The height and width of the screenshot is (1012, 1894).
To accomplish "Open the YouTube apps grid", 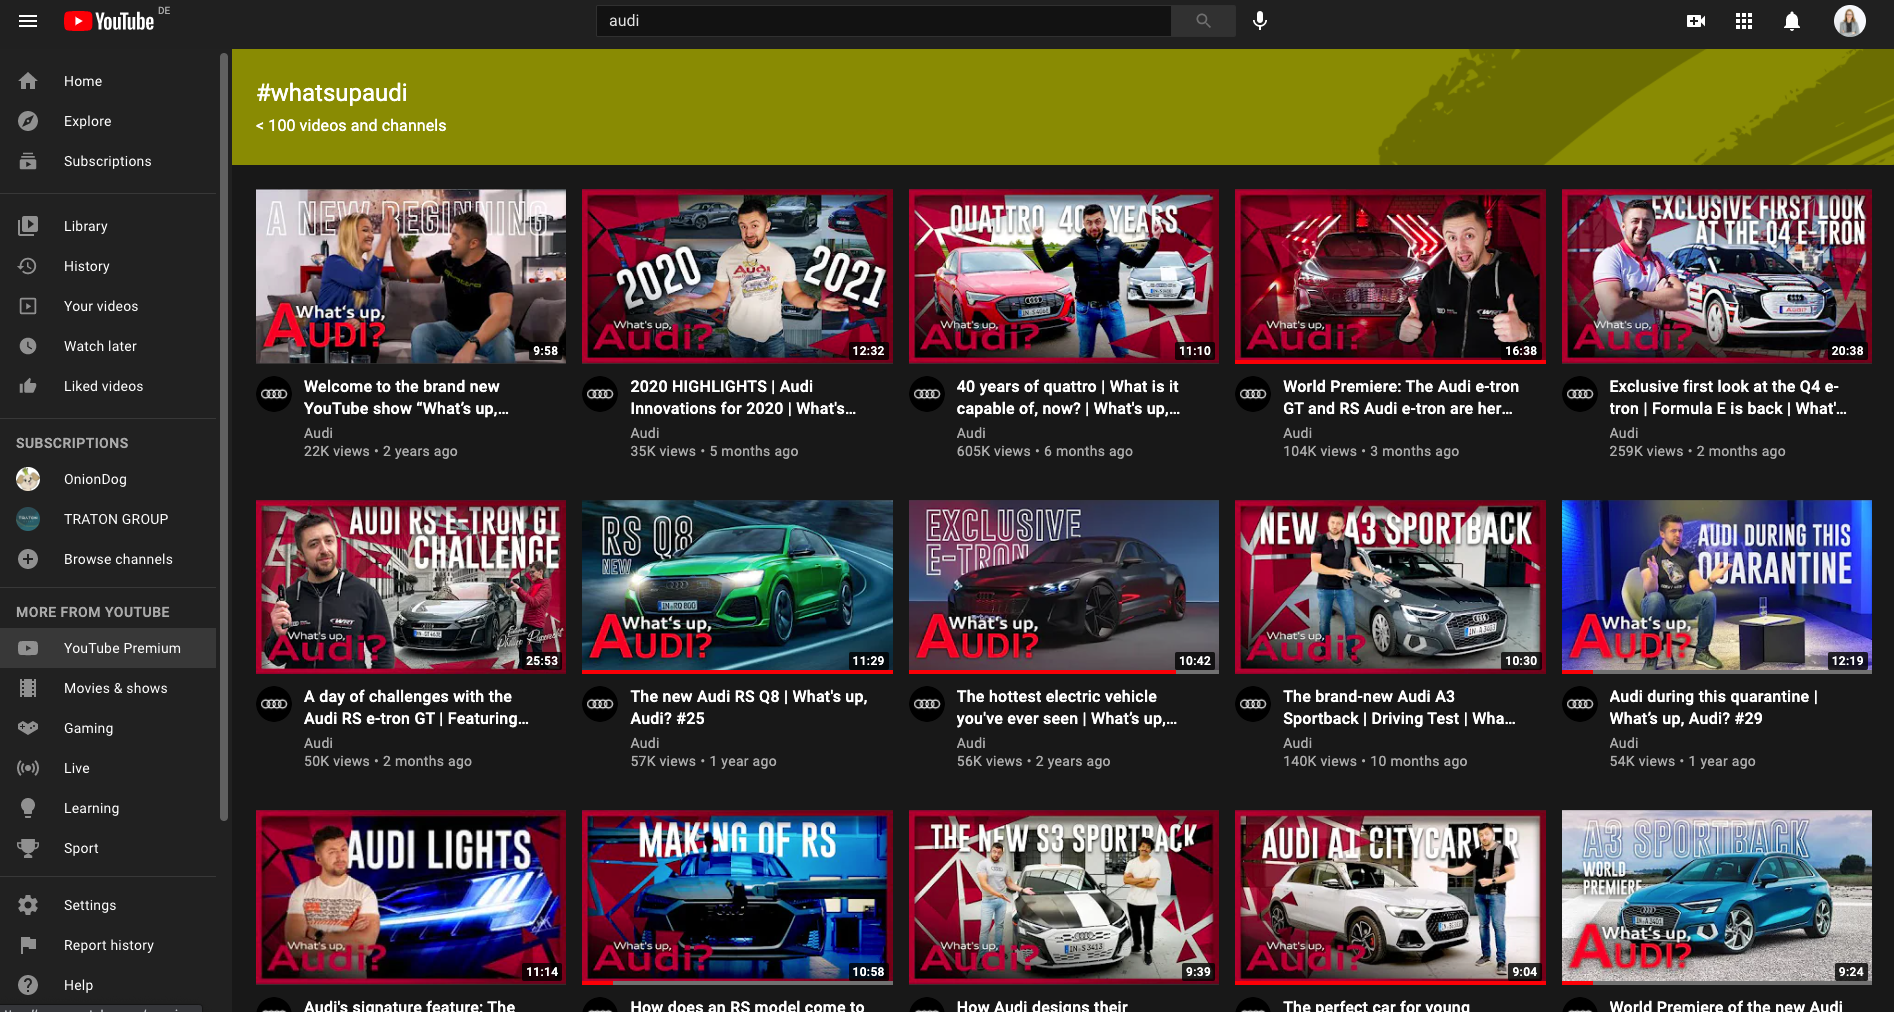I will click(1744, 21).
